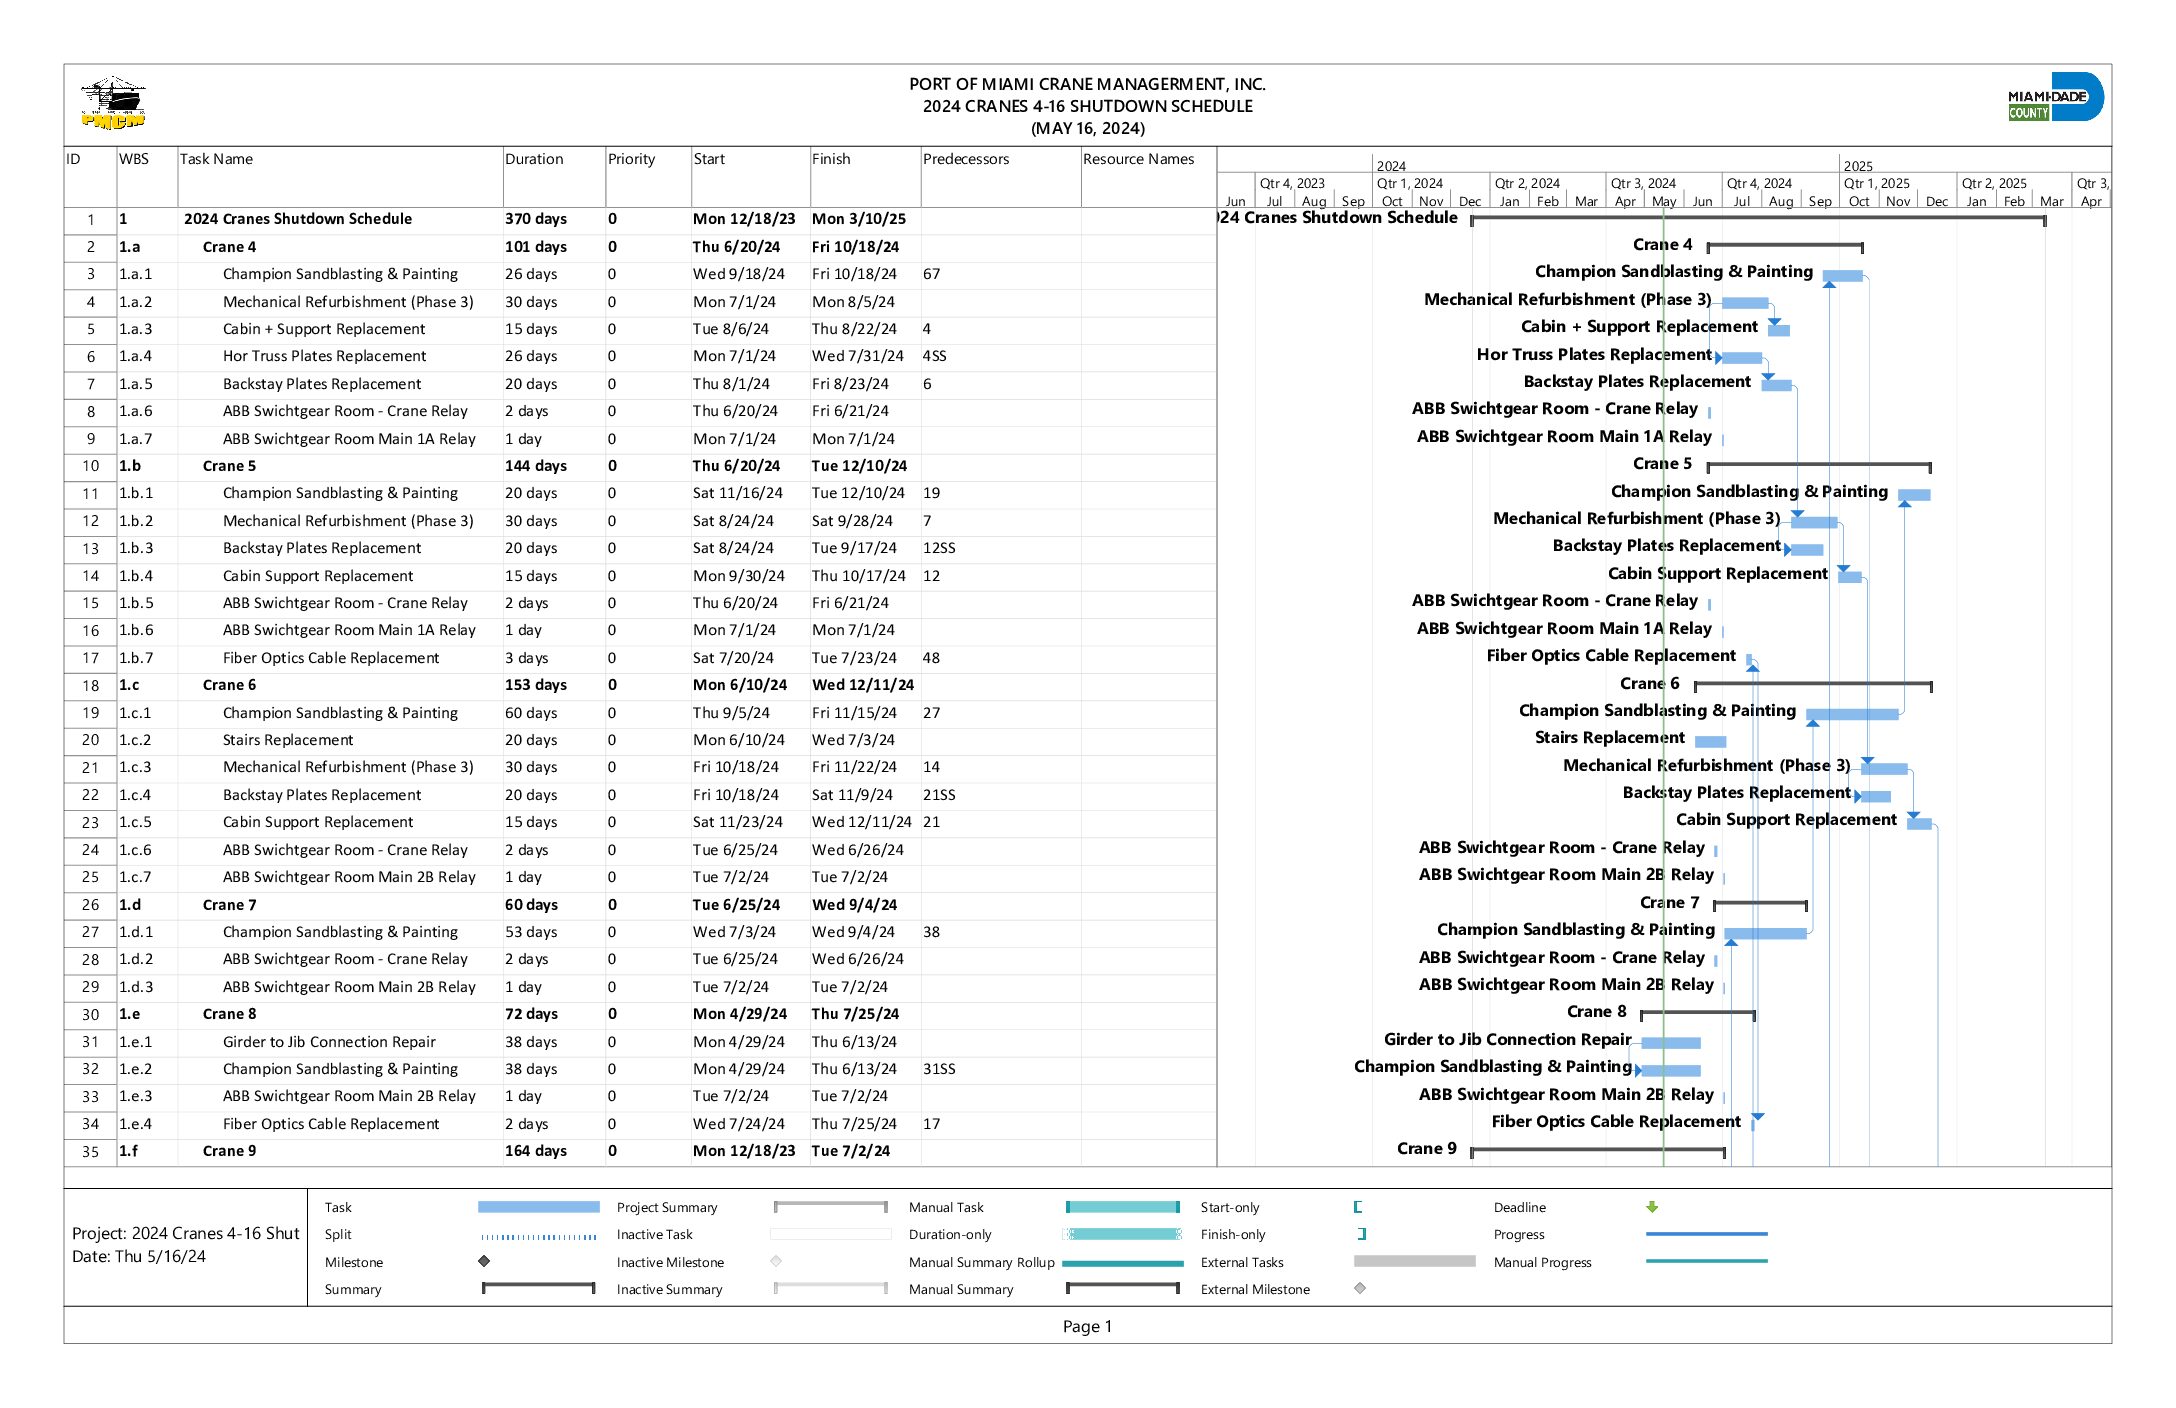Click the Miami-Dade County logo

2055,98
